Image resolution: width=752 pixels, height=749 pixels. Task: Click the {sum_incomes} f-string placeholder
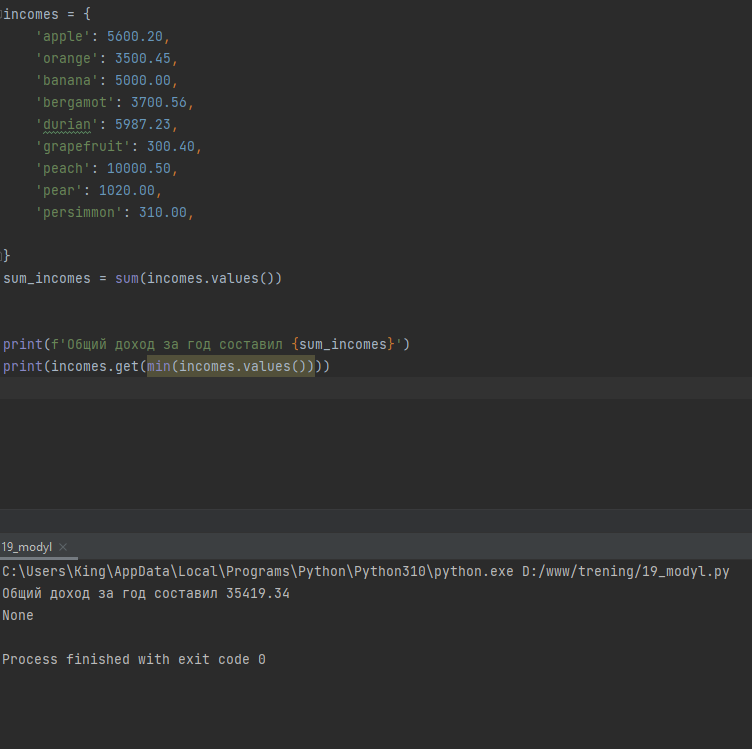click(343, 344)
